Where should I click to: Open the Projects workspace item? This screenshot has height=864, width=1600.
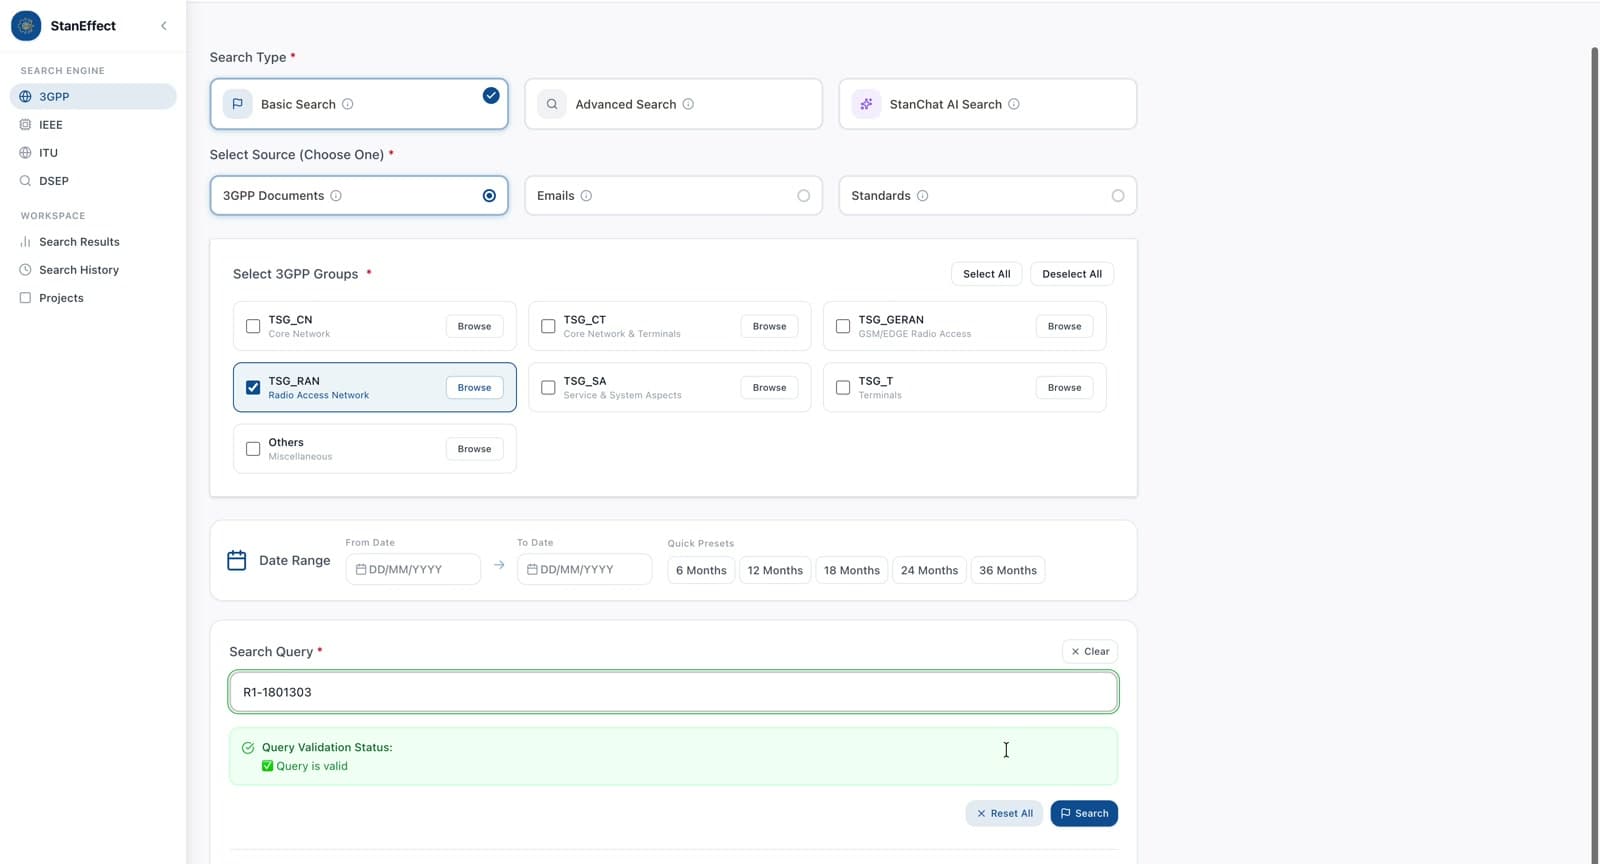(93, 298)
